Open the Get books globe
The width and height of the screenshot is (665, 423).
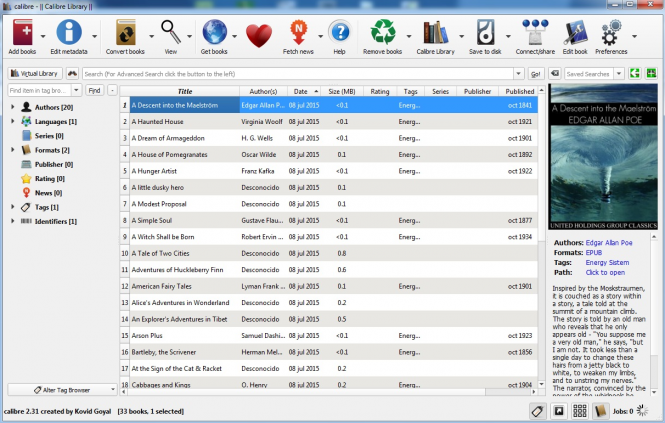214,32
